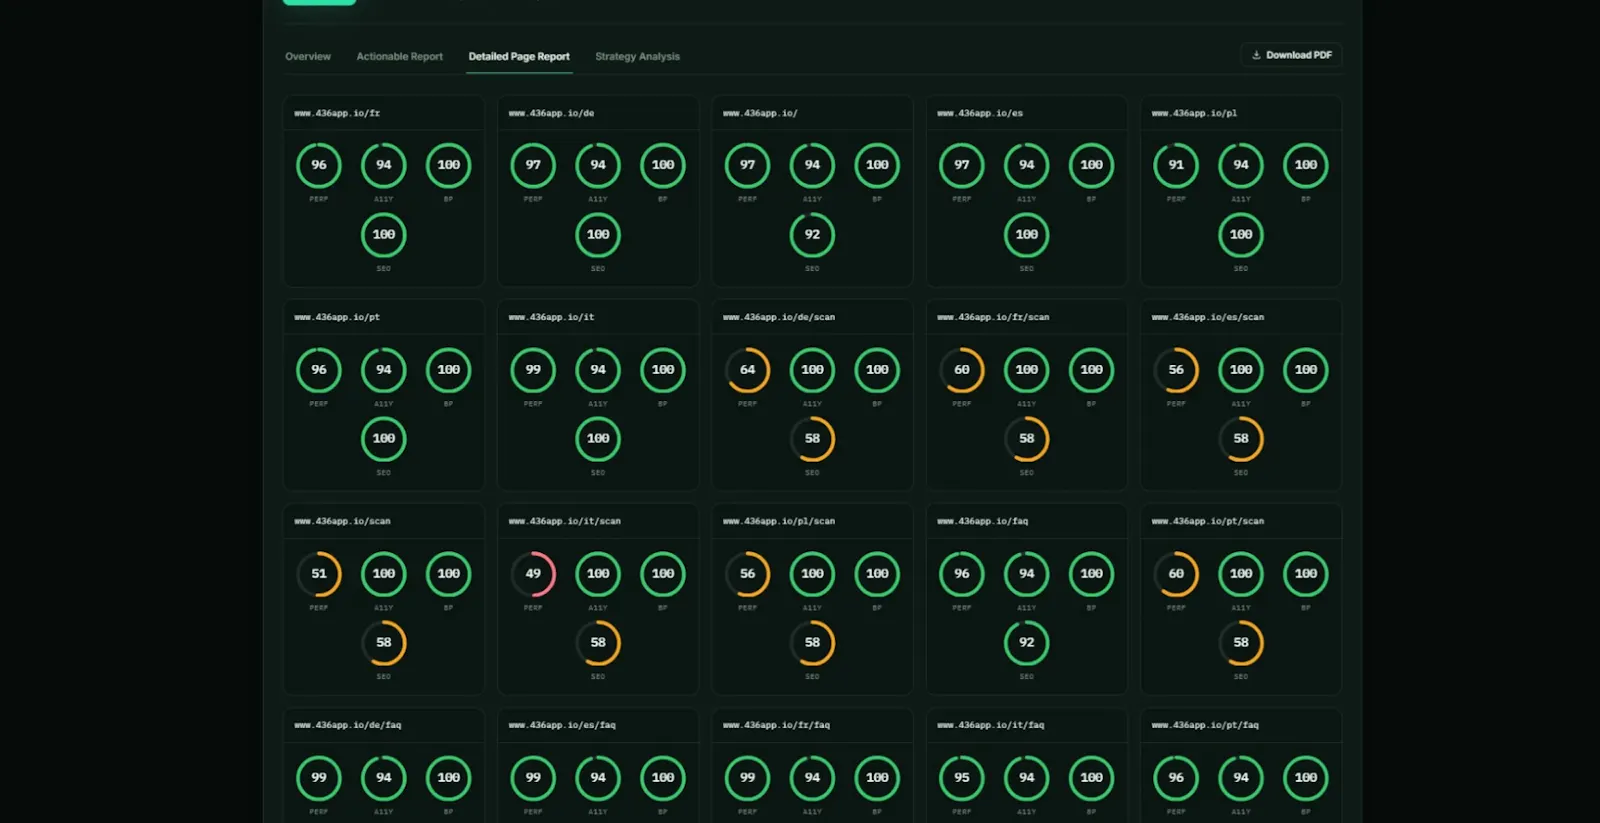Click the www.436app.io/pl page title
This screenshot has height=823, width=1600.
pos(1194,113)
